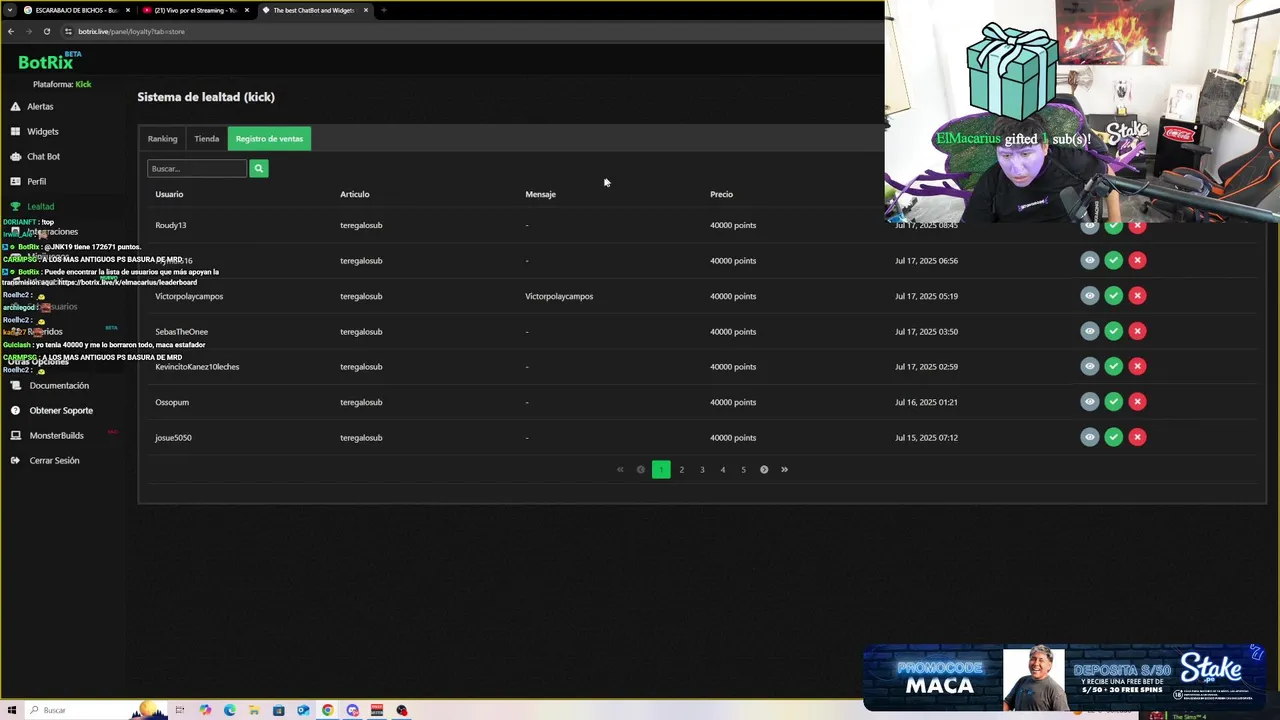1280x720 pixels.
Task: Go to previous page of sales
Action: coord(641,469)
